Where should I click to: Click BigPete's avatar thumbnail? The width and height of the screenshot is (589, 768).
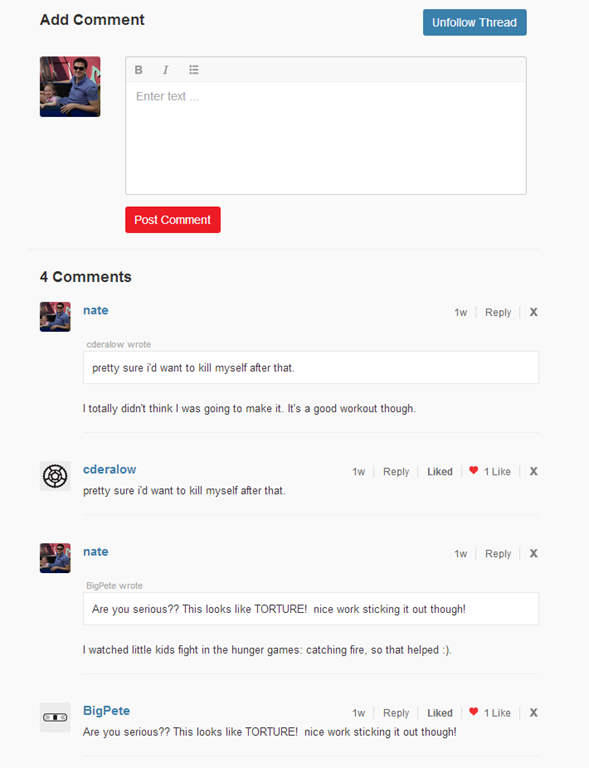(55, 718)
